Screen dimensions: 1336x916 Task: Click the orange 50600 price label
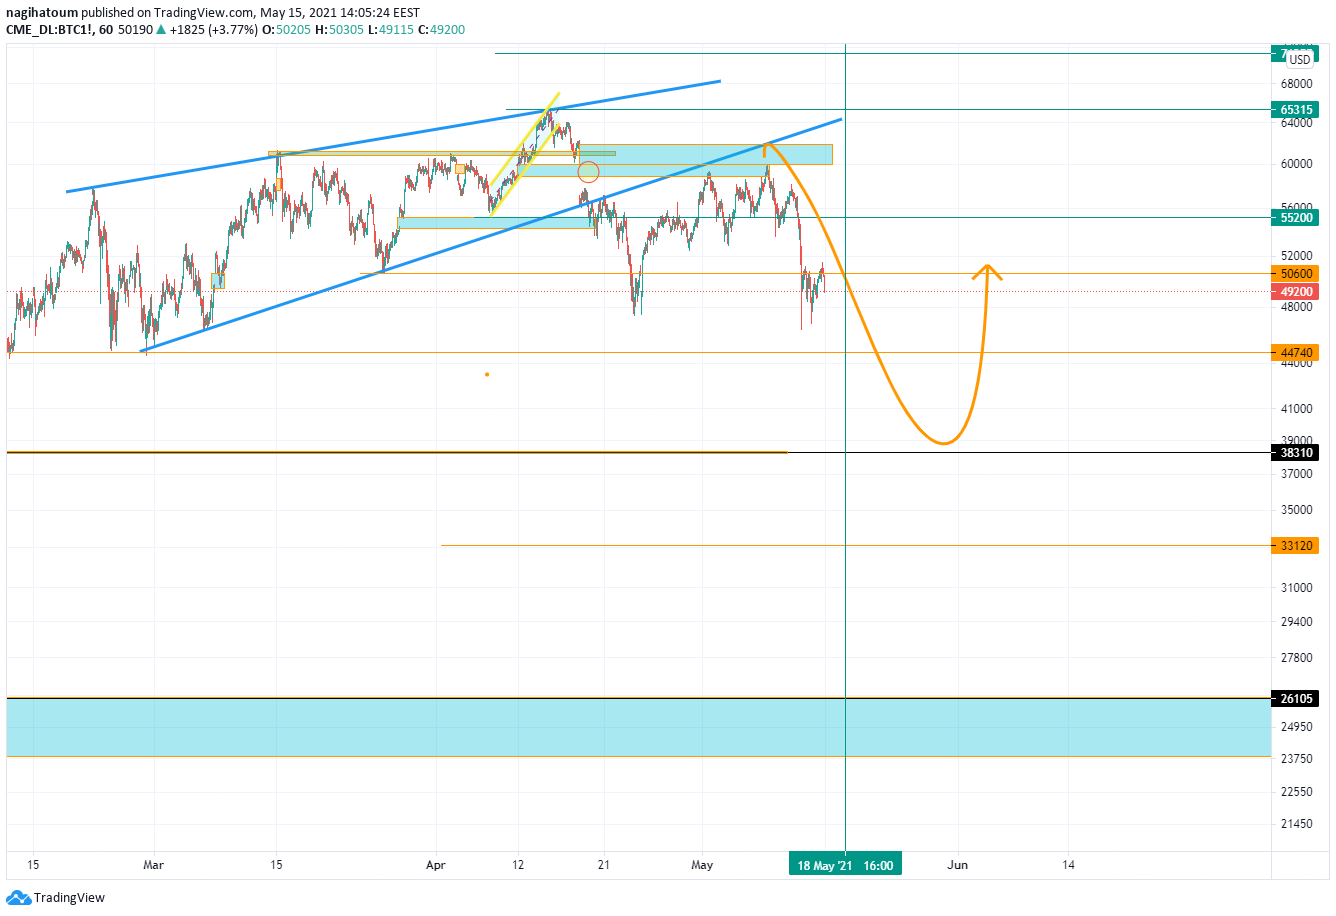coord(1296,273)
